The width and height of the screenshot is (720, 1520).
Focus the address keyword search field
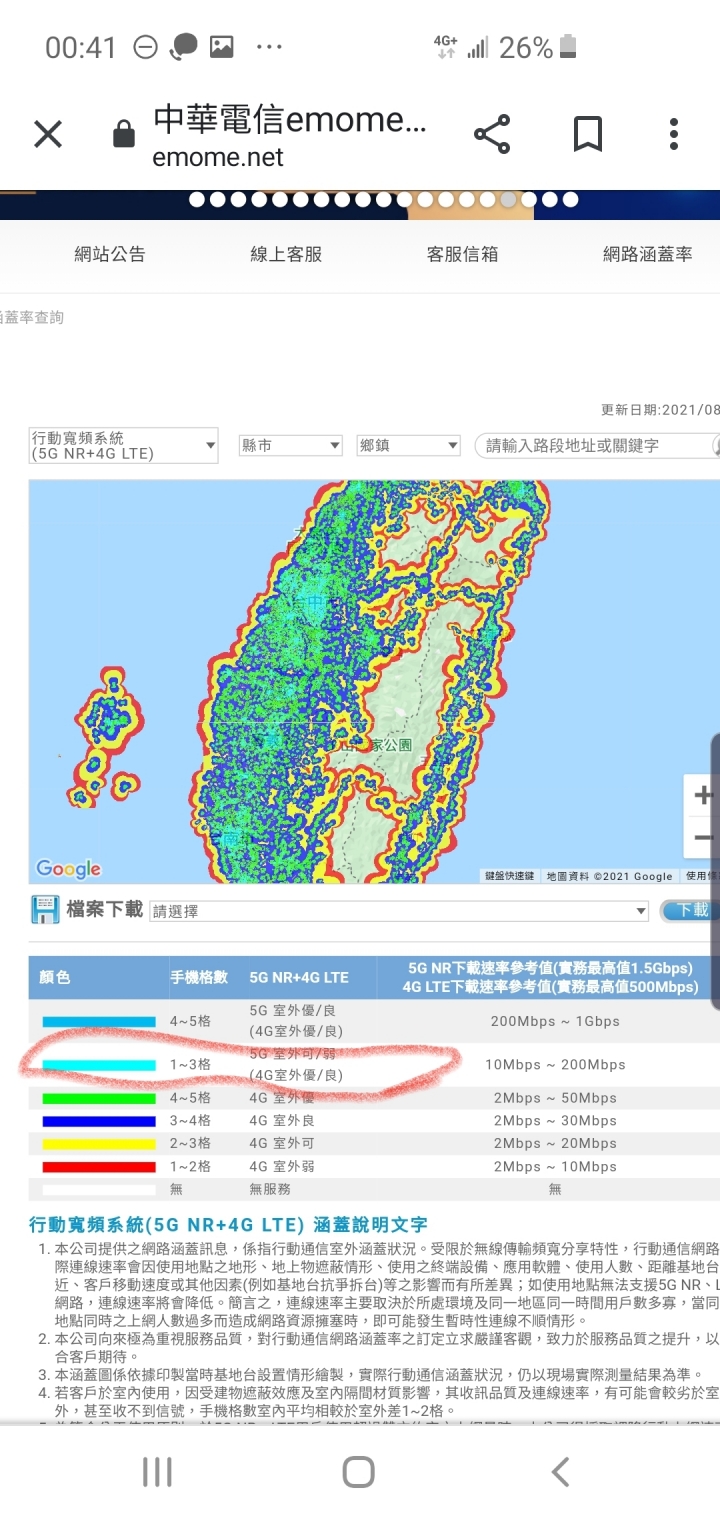click(597, 445)
